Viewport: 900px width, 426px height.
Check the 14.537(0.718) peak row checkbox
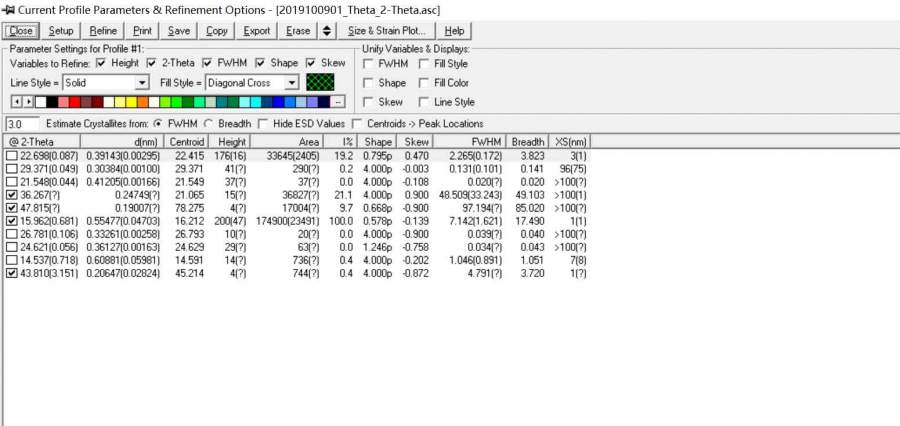point(12,261)
